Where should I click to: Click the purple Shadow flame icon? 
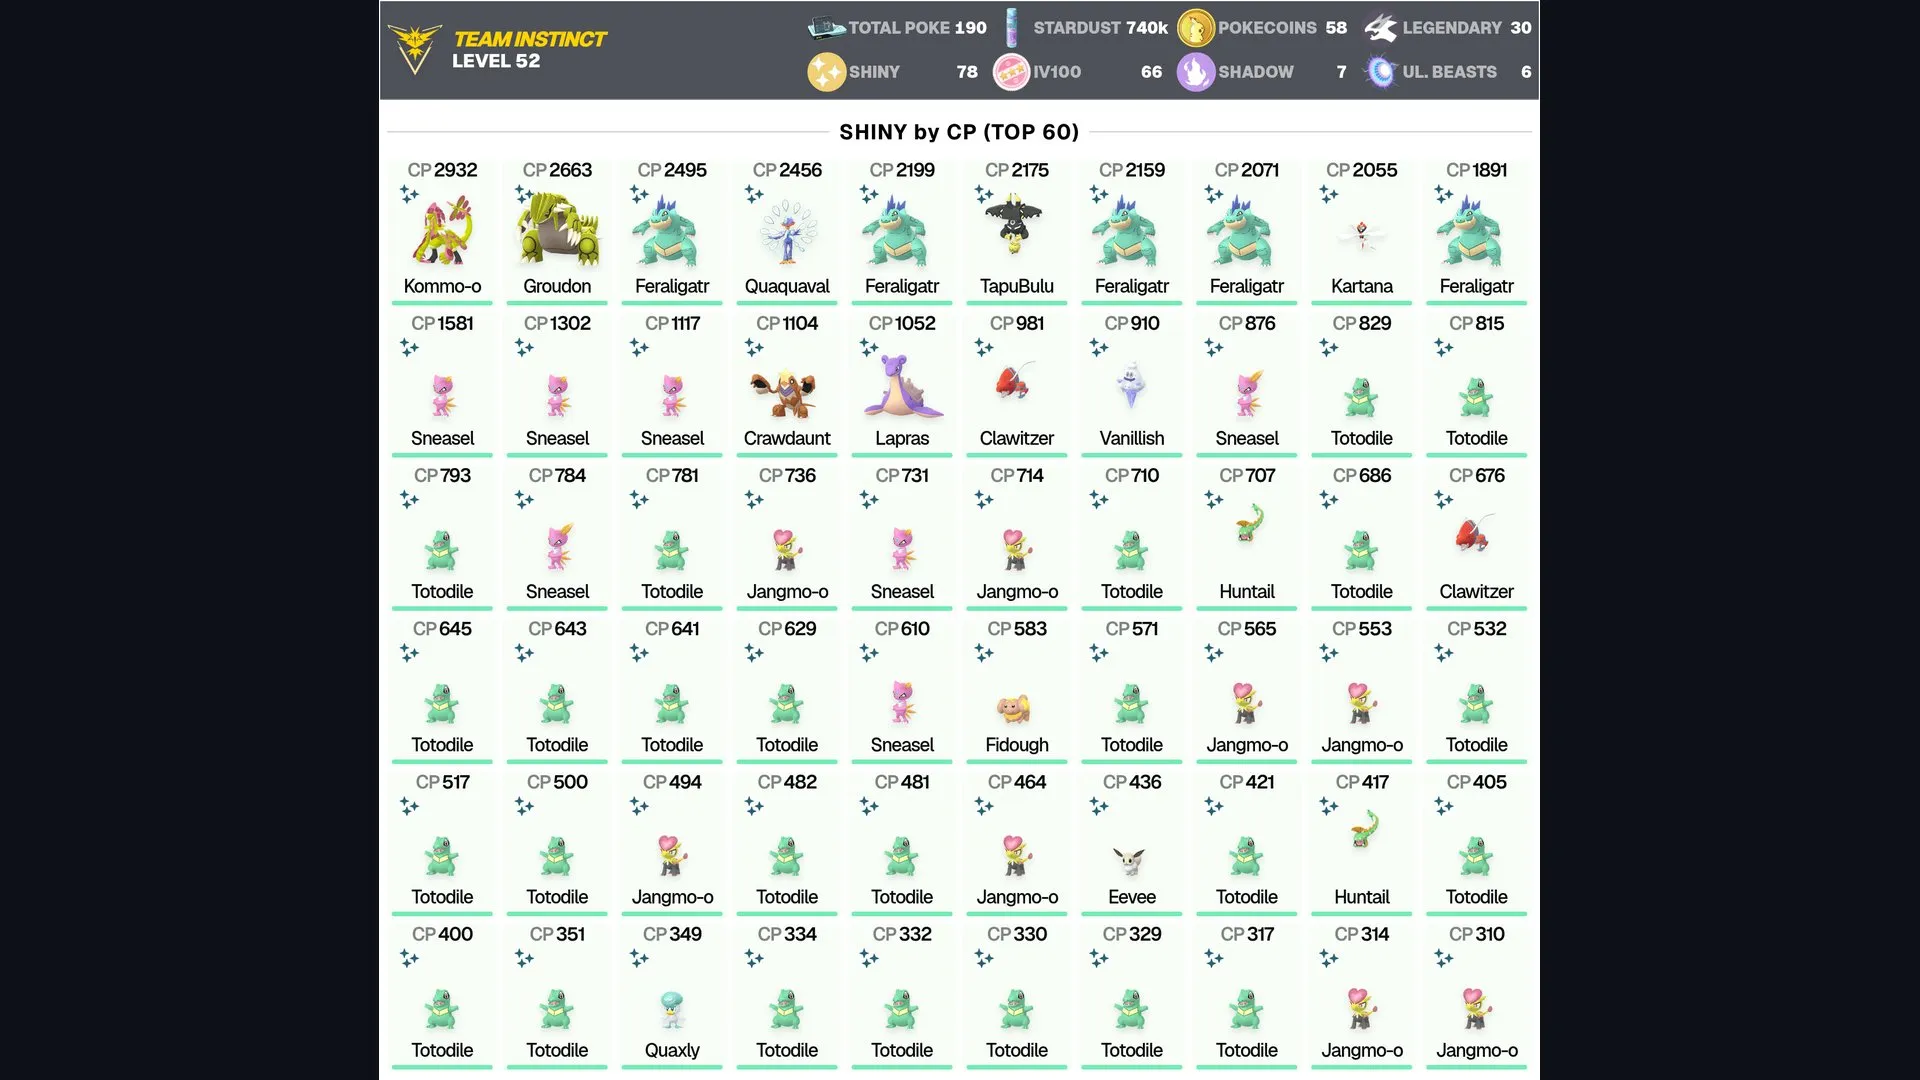tap(1196, 72)
